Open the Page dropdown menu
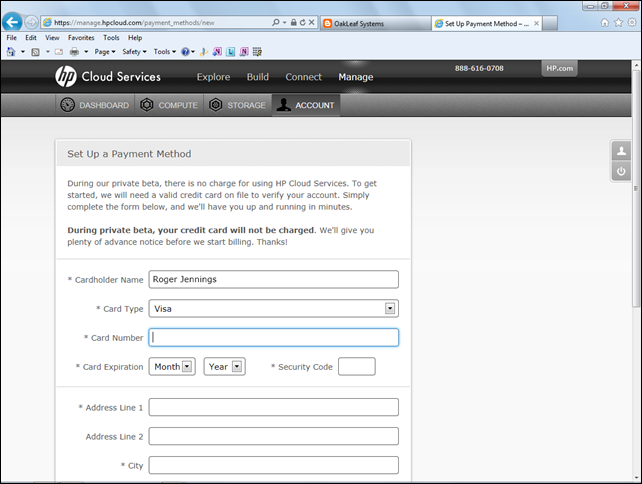Viewport: 642px width, 484px height. point(105,52)
